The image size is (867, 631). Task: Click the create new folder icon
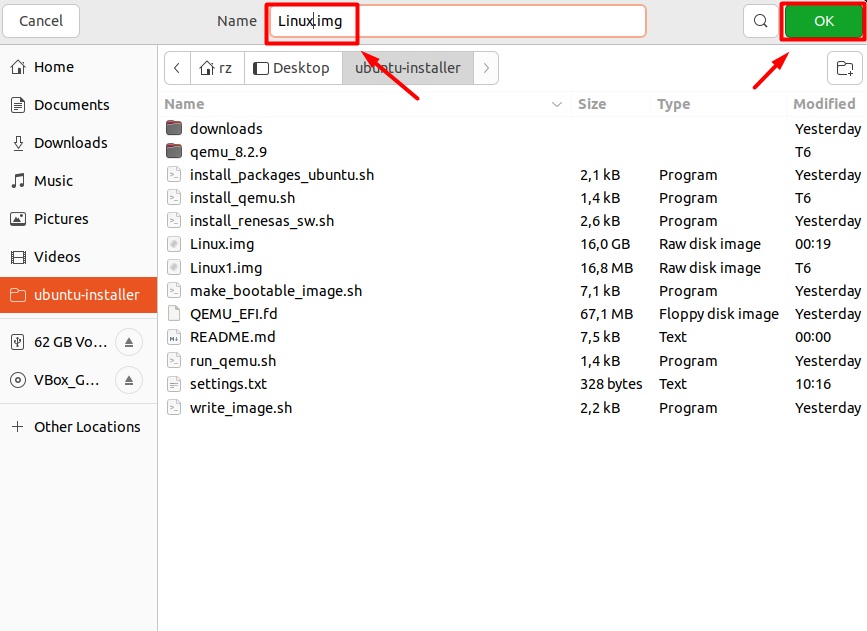click(844, 68)
